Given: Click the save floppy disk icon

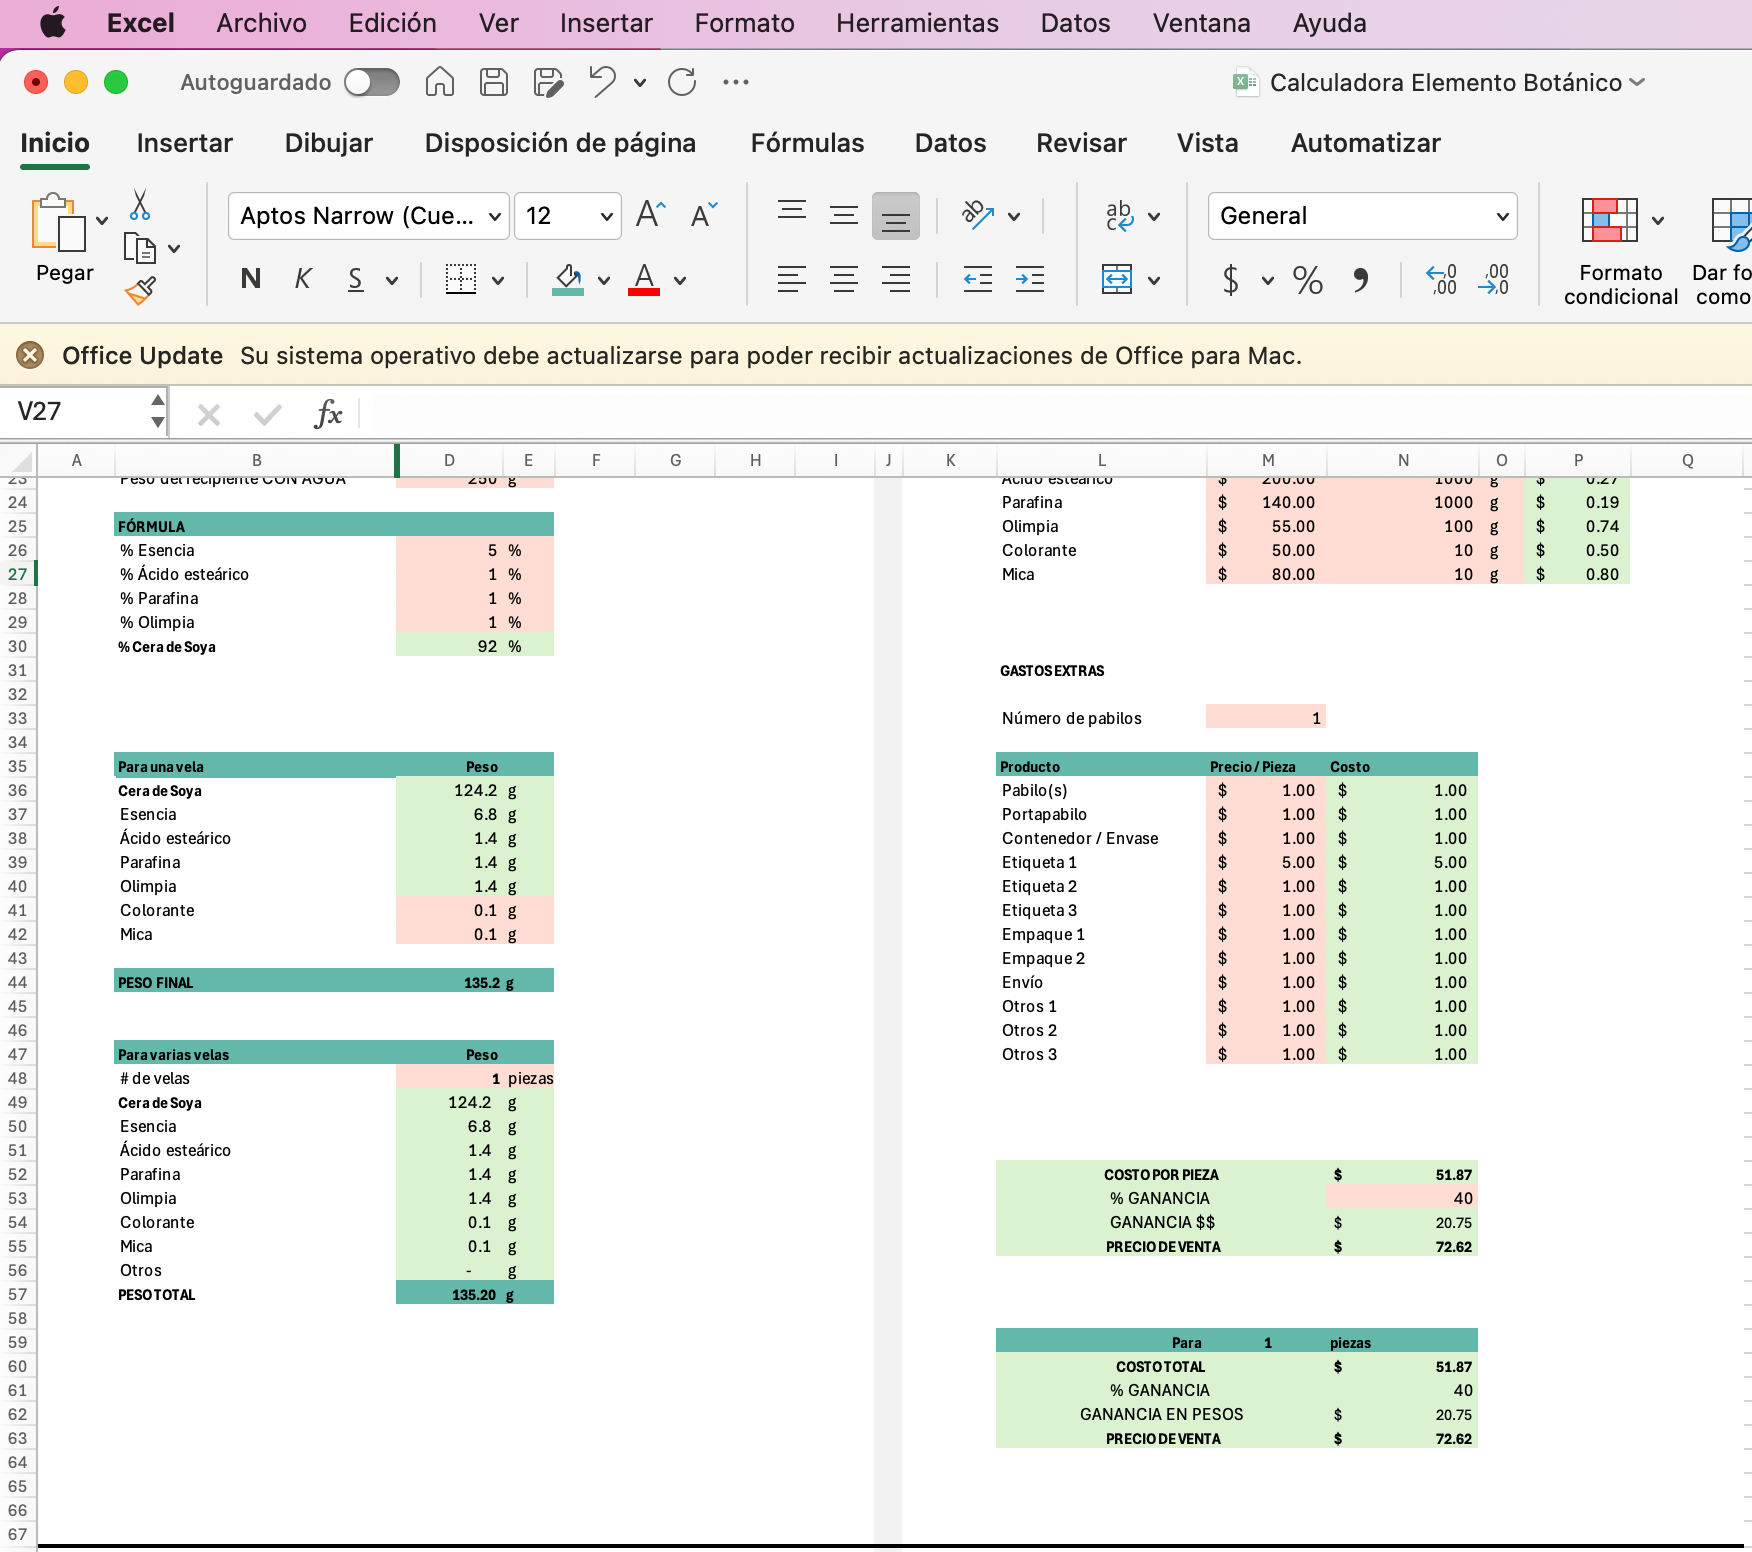Looking at the screenshot, I should click(x=494, y=82).
